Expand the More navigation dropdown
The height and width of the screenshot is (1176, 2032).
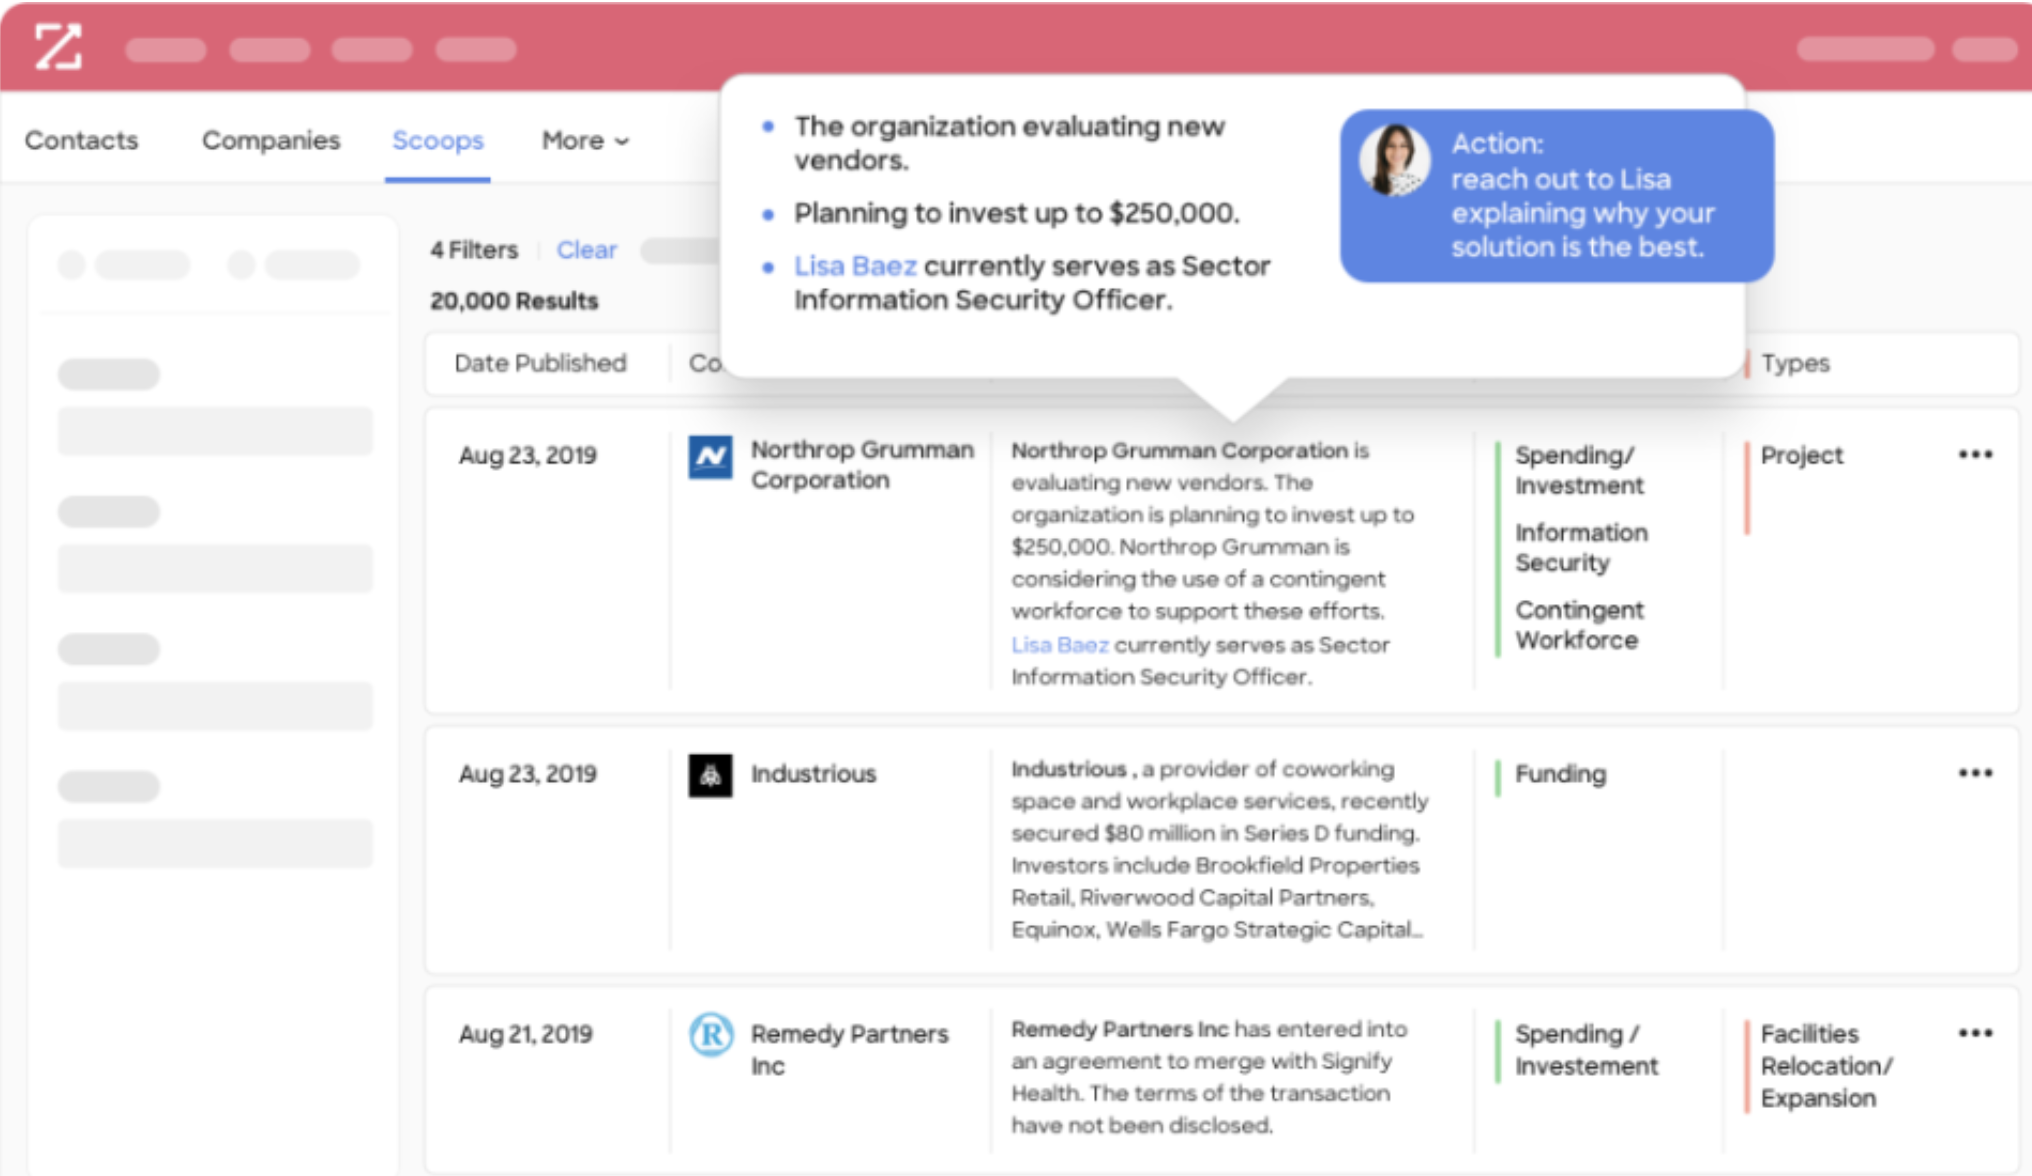click(584, 141)
